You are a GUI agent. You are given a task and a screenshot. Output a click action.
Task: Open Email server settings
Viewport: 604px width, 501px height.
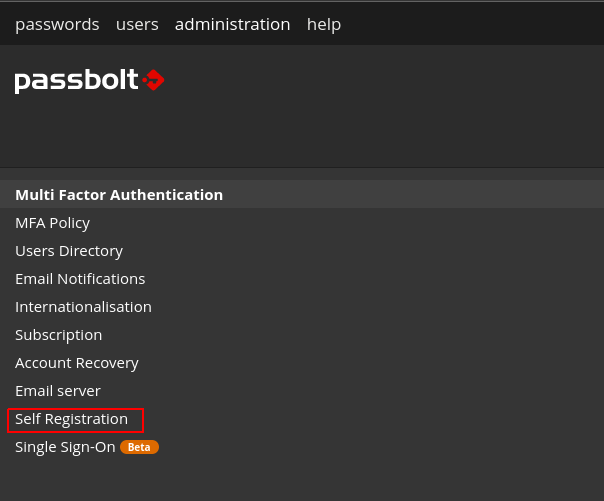[x=58, y=391]
